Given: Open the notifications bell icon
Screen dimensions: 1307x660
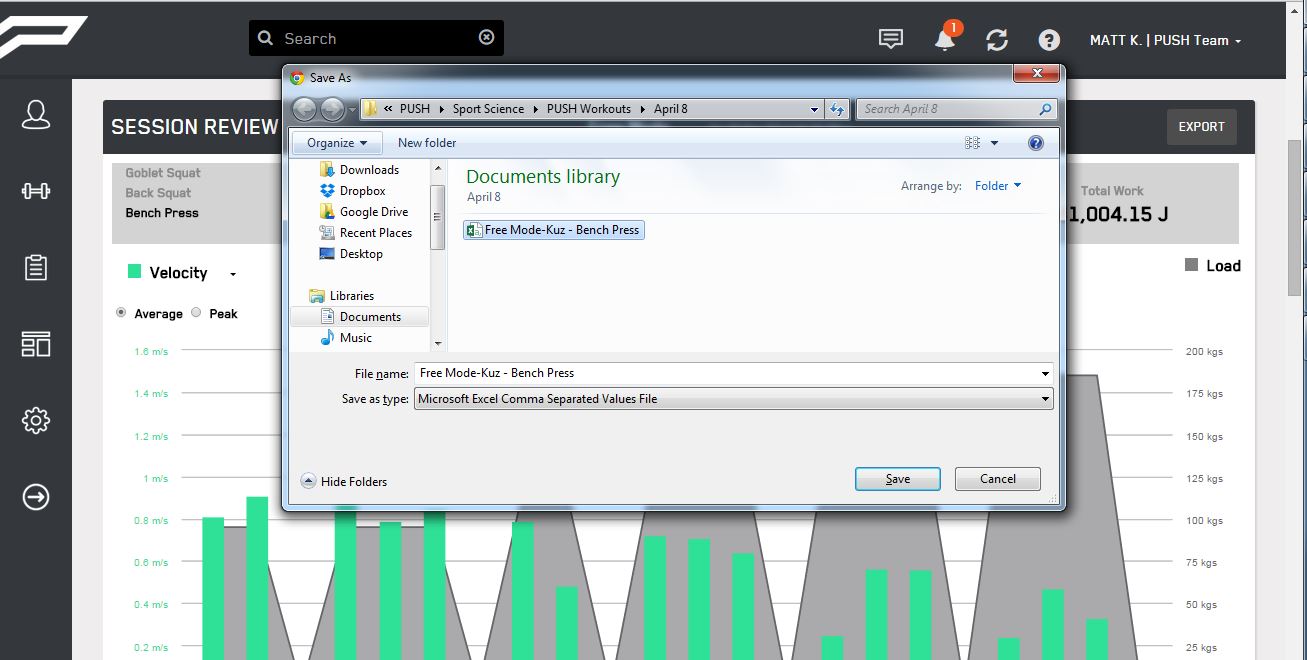Looking at the screenshot, I should pos(945,40).
